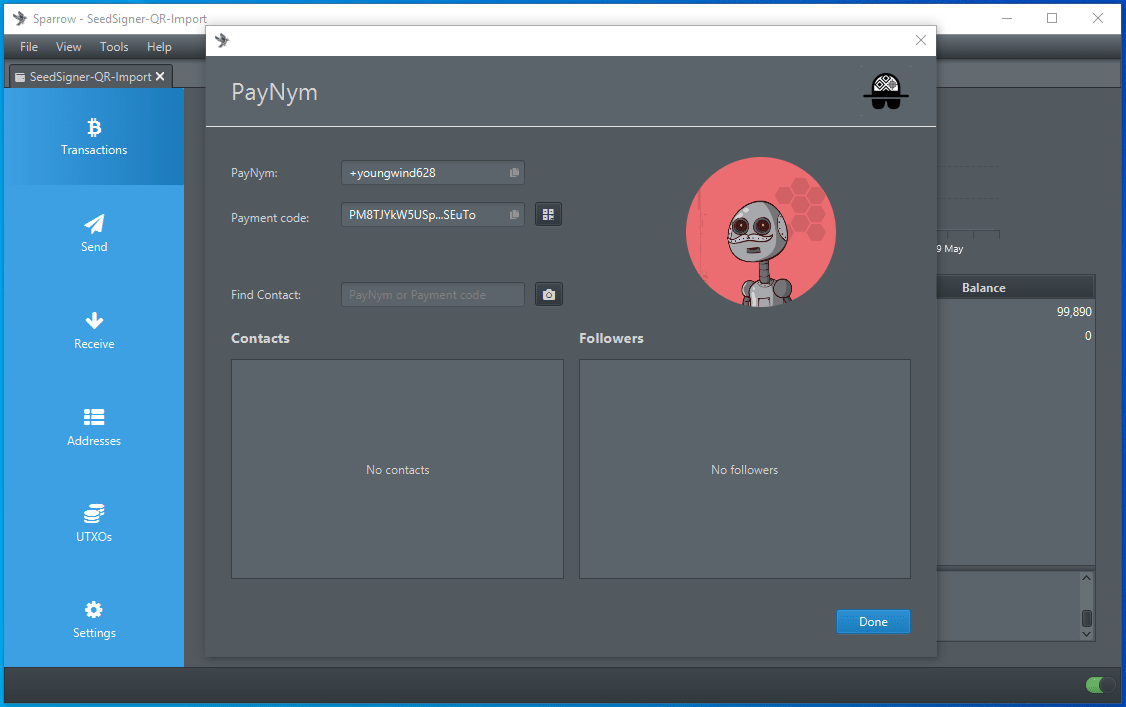This screenshot has width=1126, height=707.
Task: Click the PayNym hat-and-glasses logo
Action: [885, 92]
